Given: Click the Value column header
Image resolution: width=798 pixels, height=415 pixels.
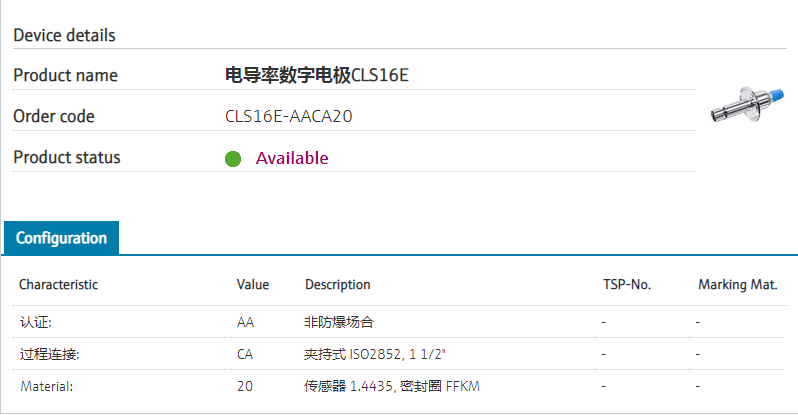Looking at the screenshot, I should 253,285.
